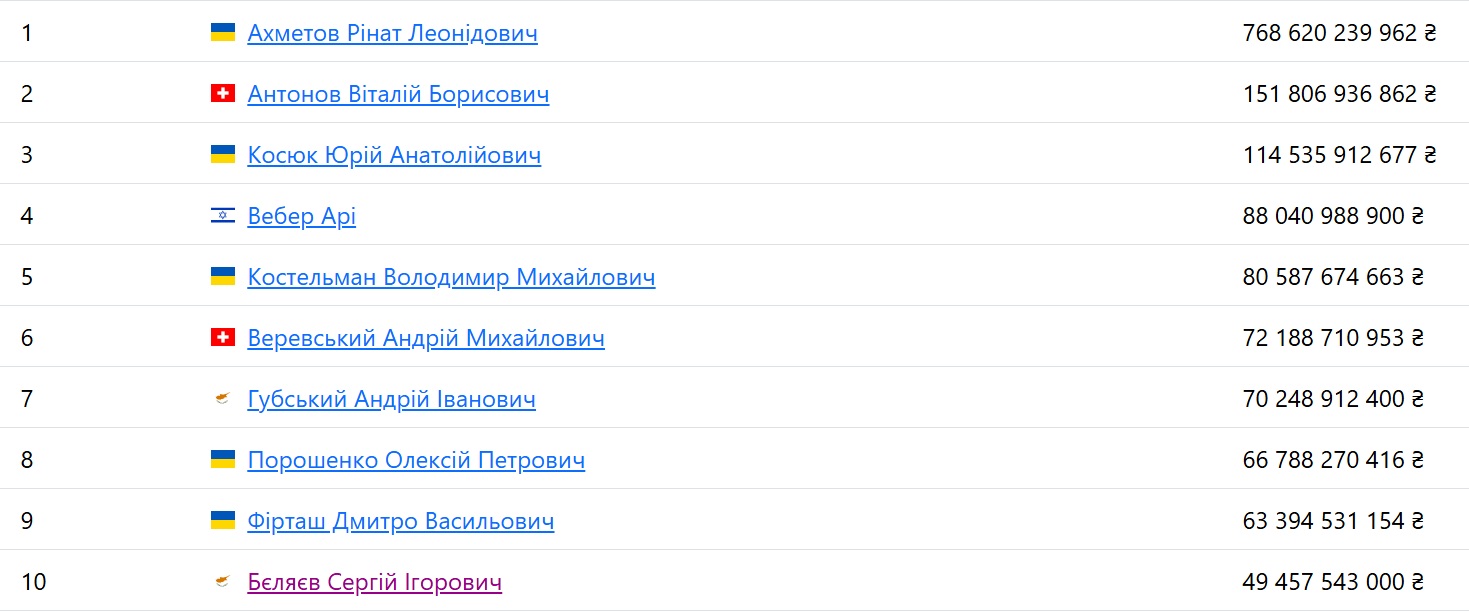Screen dimensions: 1469x613
Task: Select the Фірташ Дмитро Васильович link
Action: (x=400, y=521)
